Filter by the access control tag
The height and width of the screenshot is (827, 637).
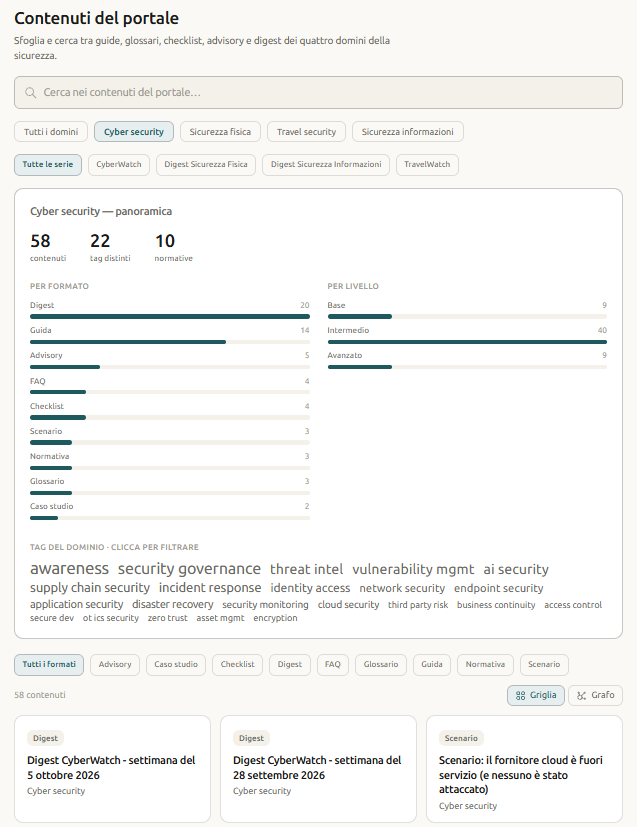coord(573,605)
